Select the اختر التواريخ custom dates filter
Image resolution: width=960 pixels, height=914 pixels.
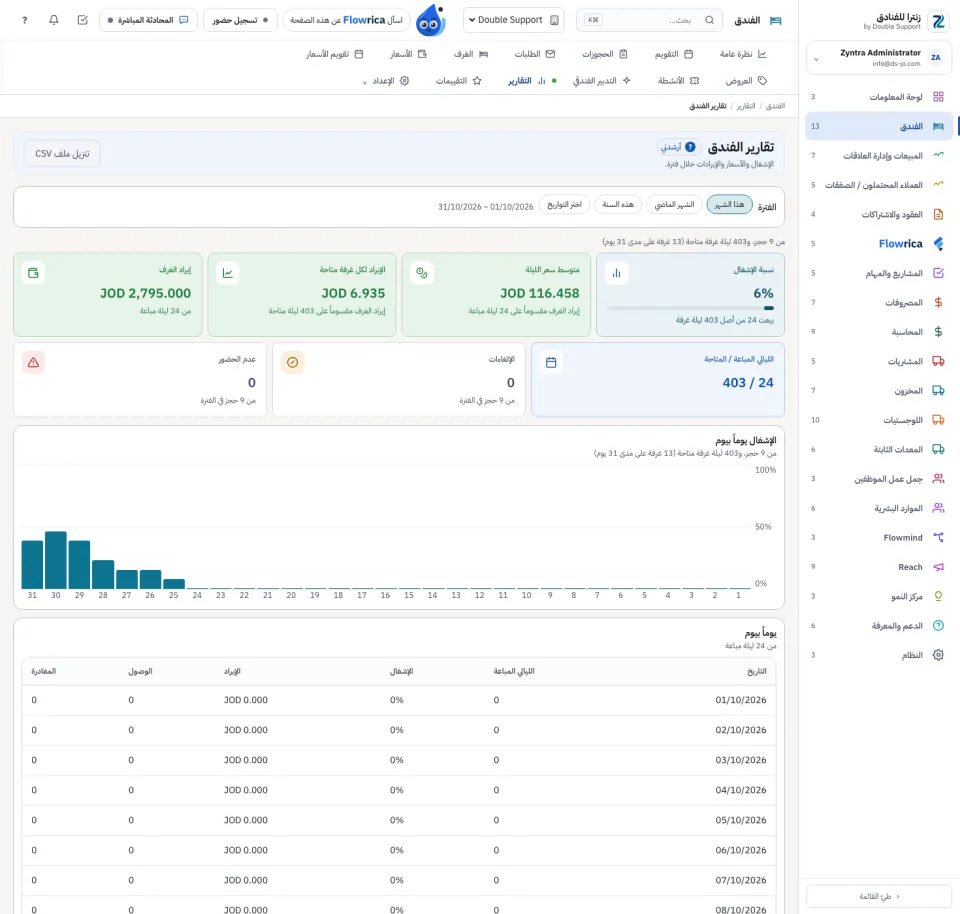[x=564, y=204]
